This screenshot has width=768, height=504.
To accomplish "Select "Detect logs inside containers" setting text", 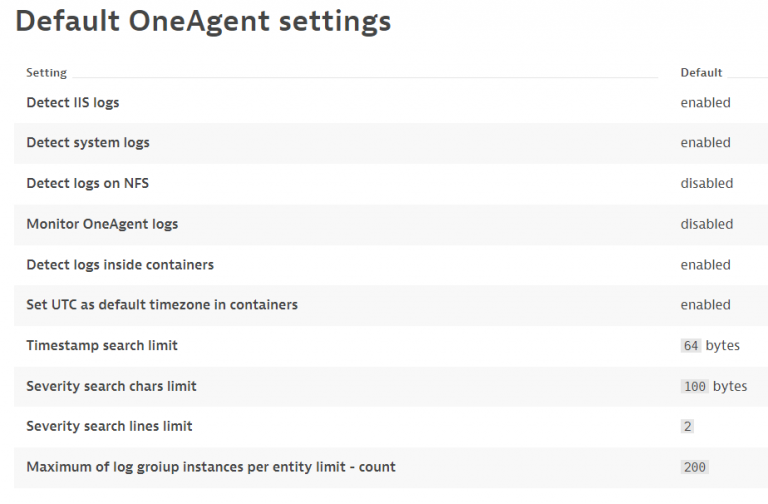I will point(120,265).
